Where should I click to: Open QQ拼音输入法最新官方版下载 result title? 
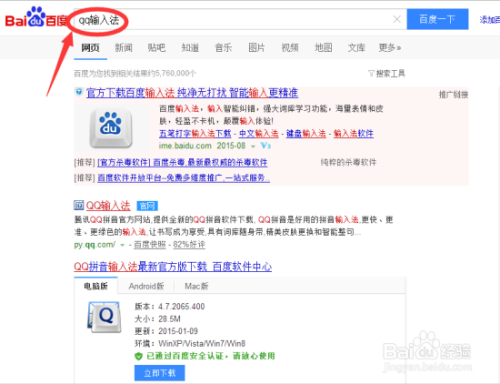pyautogui.click(x=173, y=267)
